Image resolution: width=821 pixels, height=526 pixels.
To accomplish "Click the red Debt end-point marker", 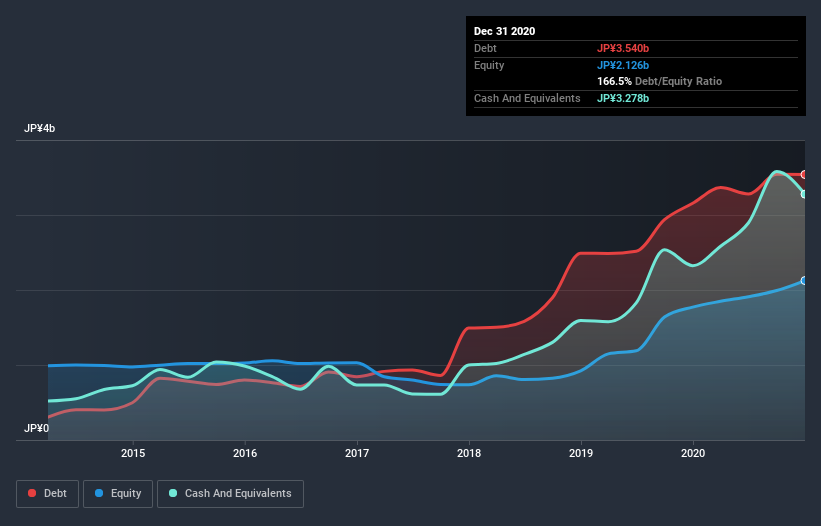I will pyautogui.click(x=804, y=174).
